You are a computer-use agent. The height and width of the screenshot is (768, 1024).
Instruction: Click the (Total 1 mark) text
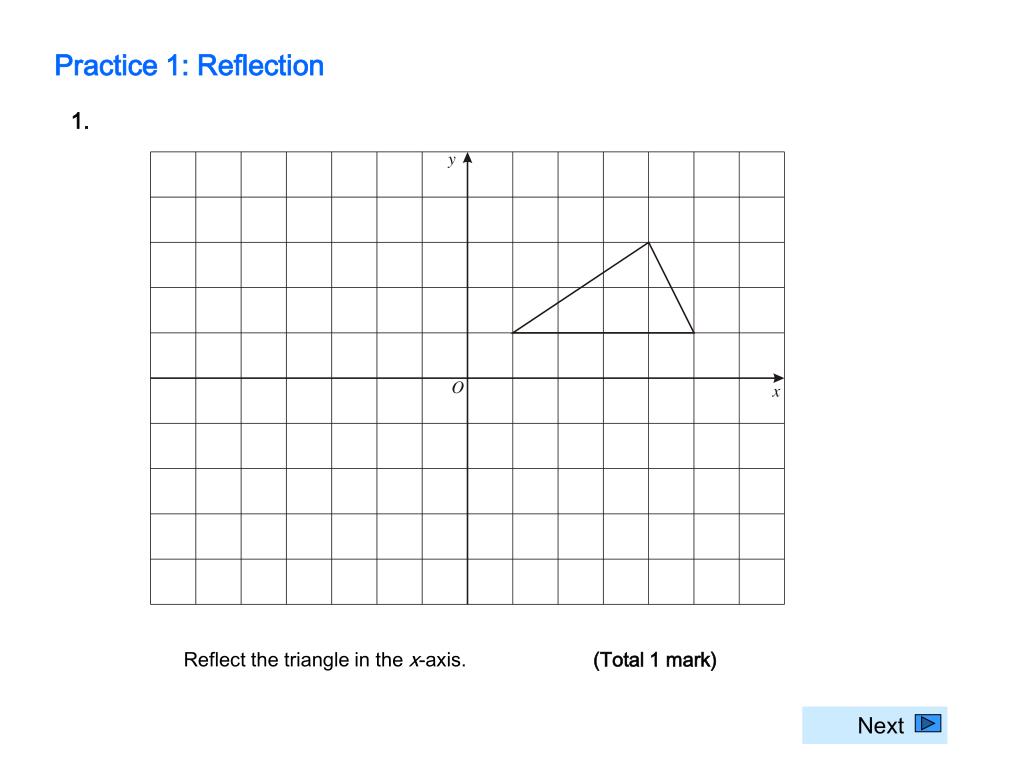tap(655, 660)
